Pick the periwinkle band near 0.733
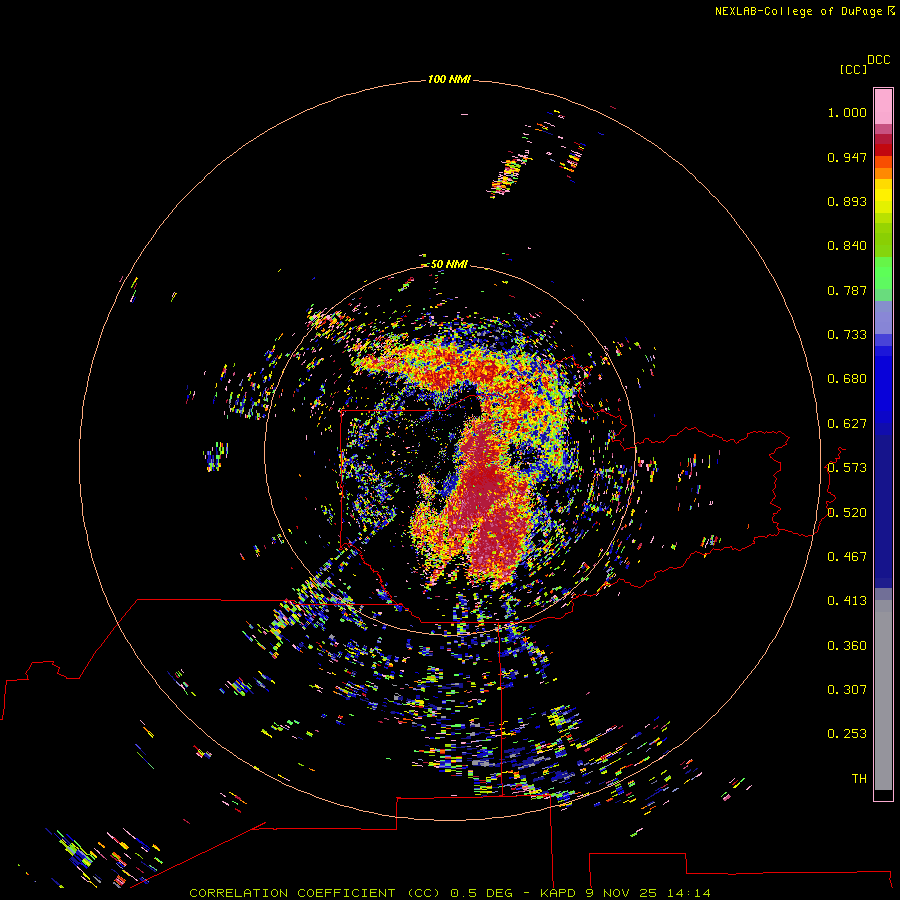 point(883,318)
